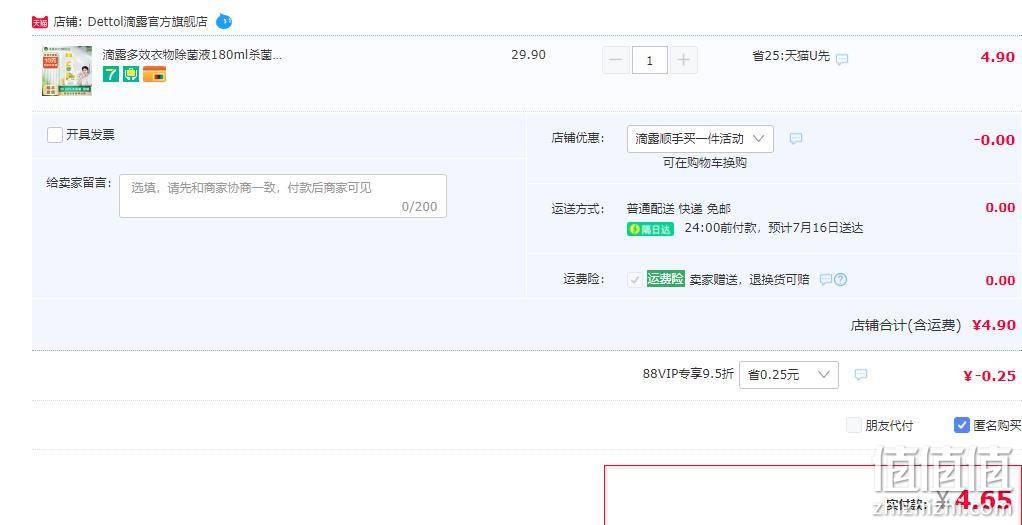
Task: Tick the 朋友代付 friend-pay checkbox
Action: pyautogui.click(x=853, y=425)
